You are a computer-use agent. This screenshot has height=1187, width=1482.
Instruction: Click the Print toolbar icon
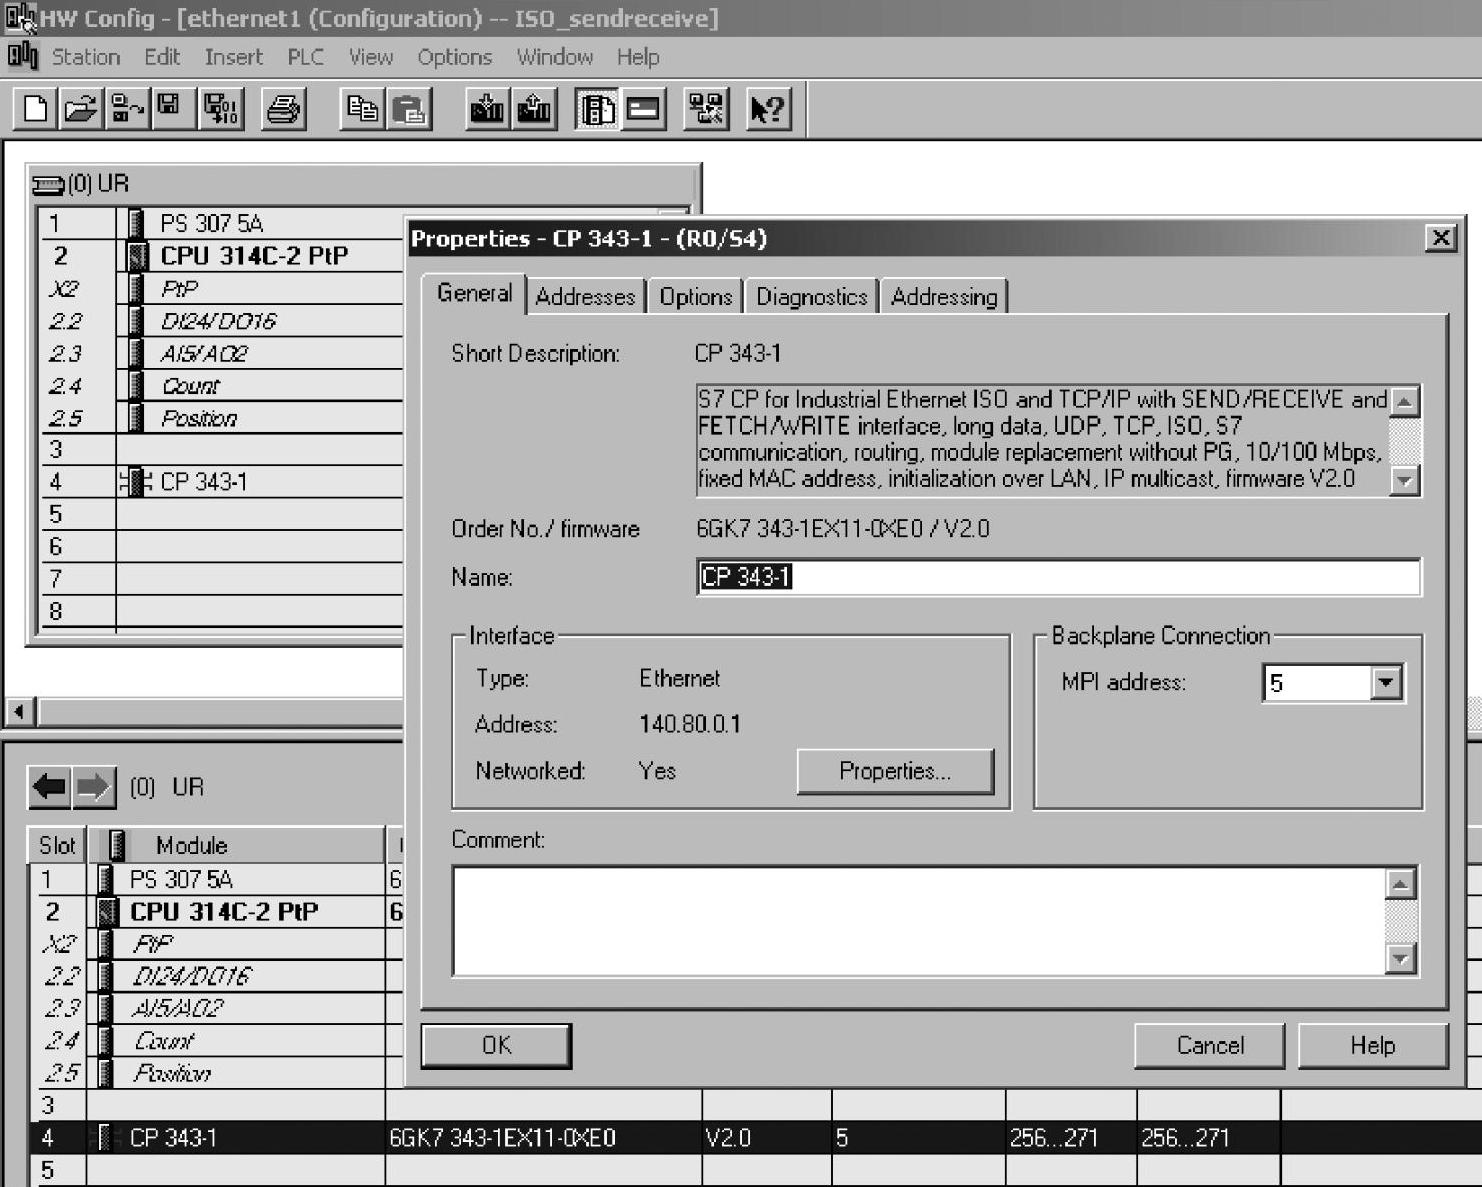click(284, 108)
